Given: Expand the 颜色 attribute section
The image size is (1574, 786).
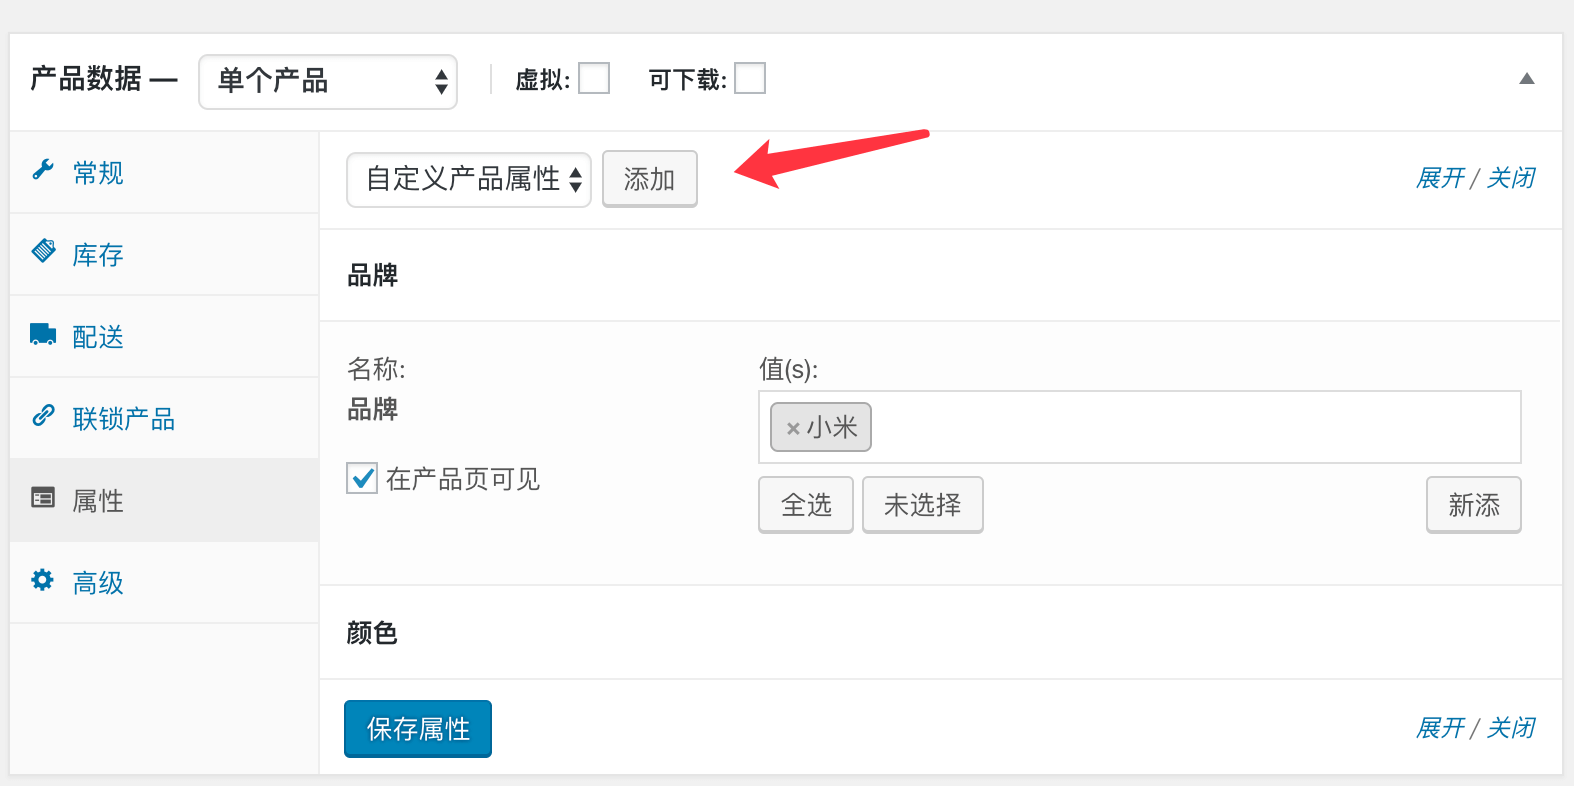Looking at the screenshot, I should pos(940,632).
